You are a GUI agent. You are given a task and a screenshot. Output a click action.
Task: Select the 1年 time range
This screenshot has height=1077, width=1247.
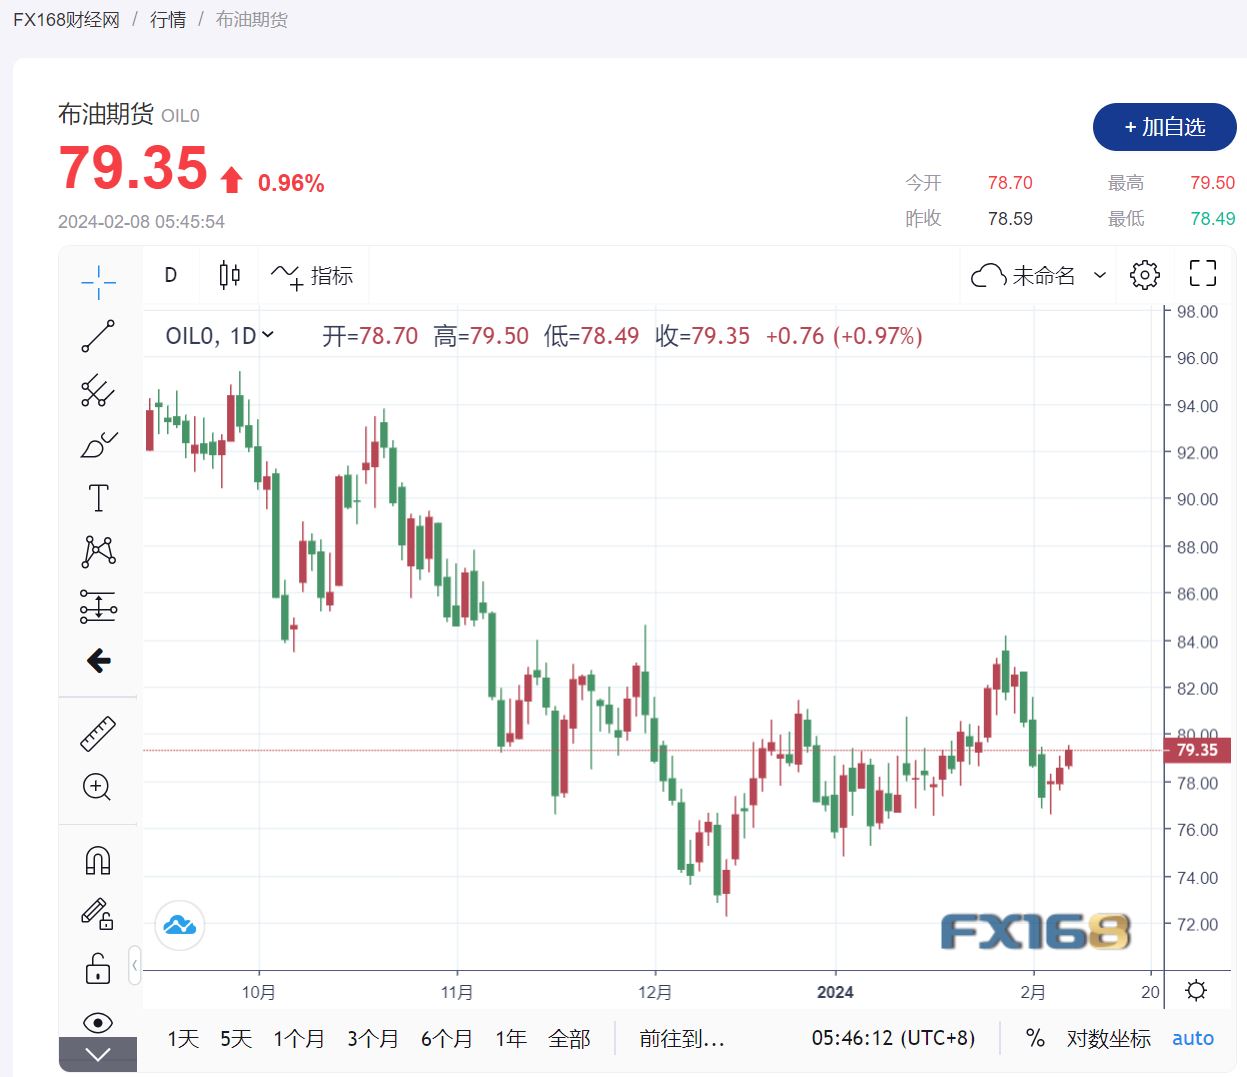(x=510, y=1039)
